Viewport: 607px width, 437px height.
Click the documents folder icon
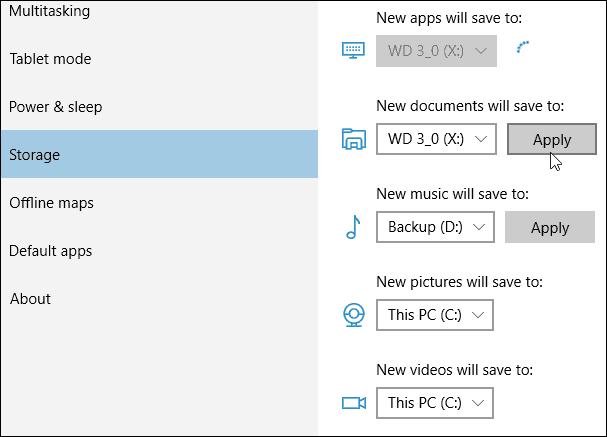(x=353, y=139)
